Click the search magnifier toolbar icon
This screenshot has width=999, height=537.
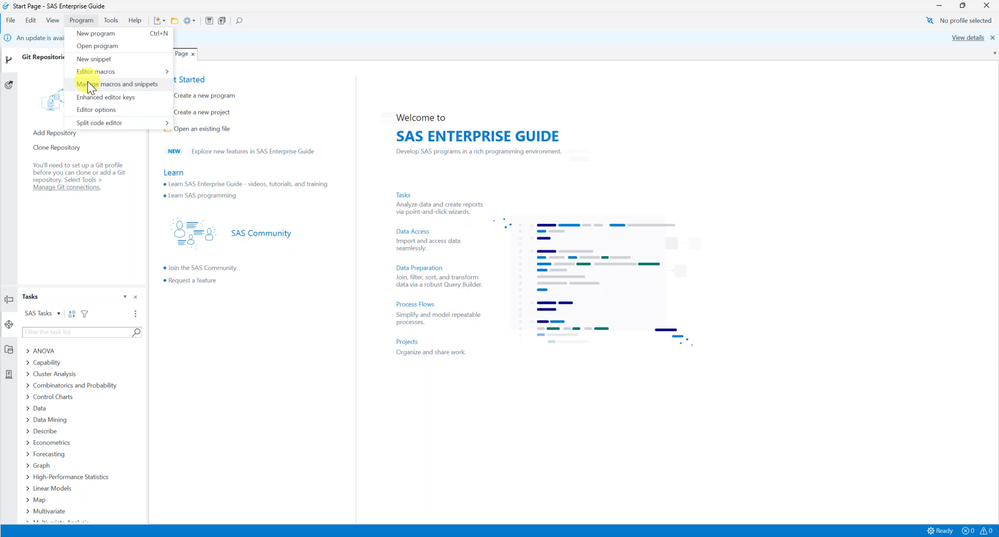click(239, 20)
